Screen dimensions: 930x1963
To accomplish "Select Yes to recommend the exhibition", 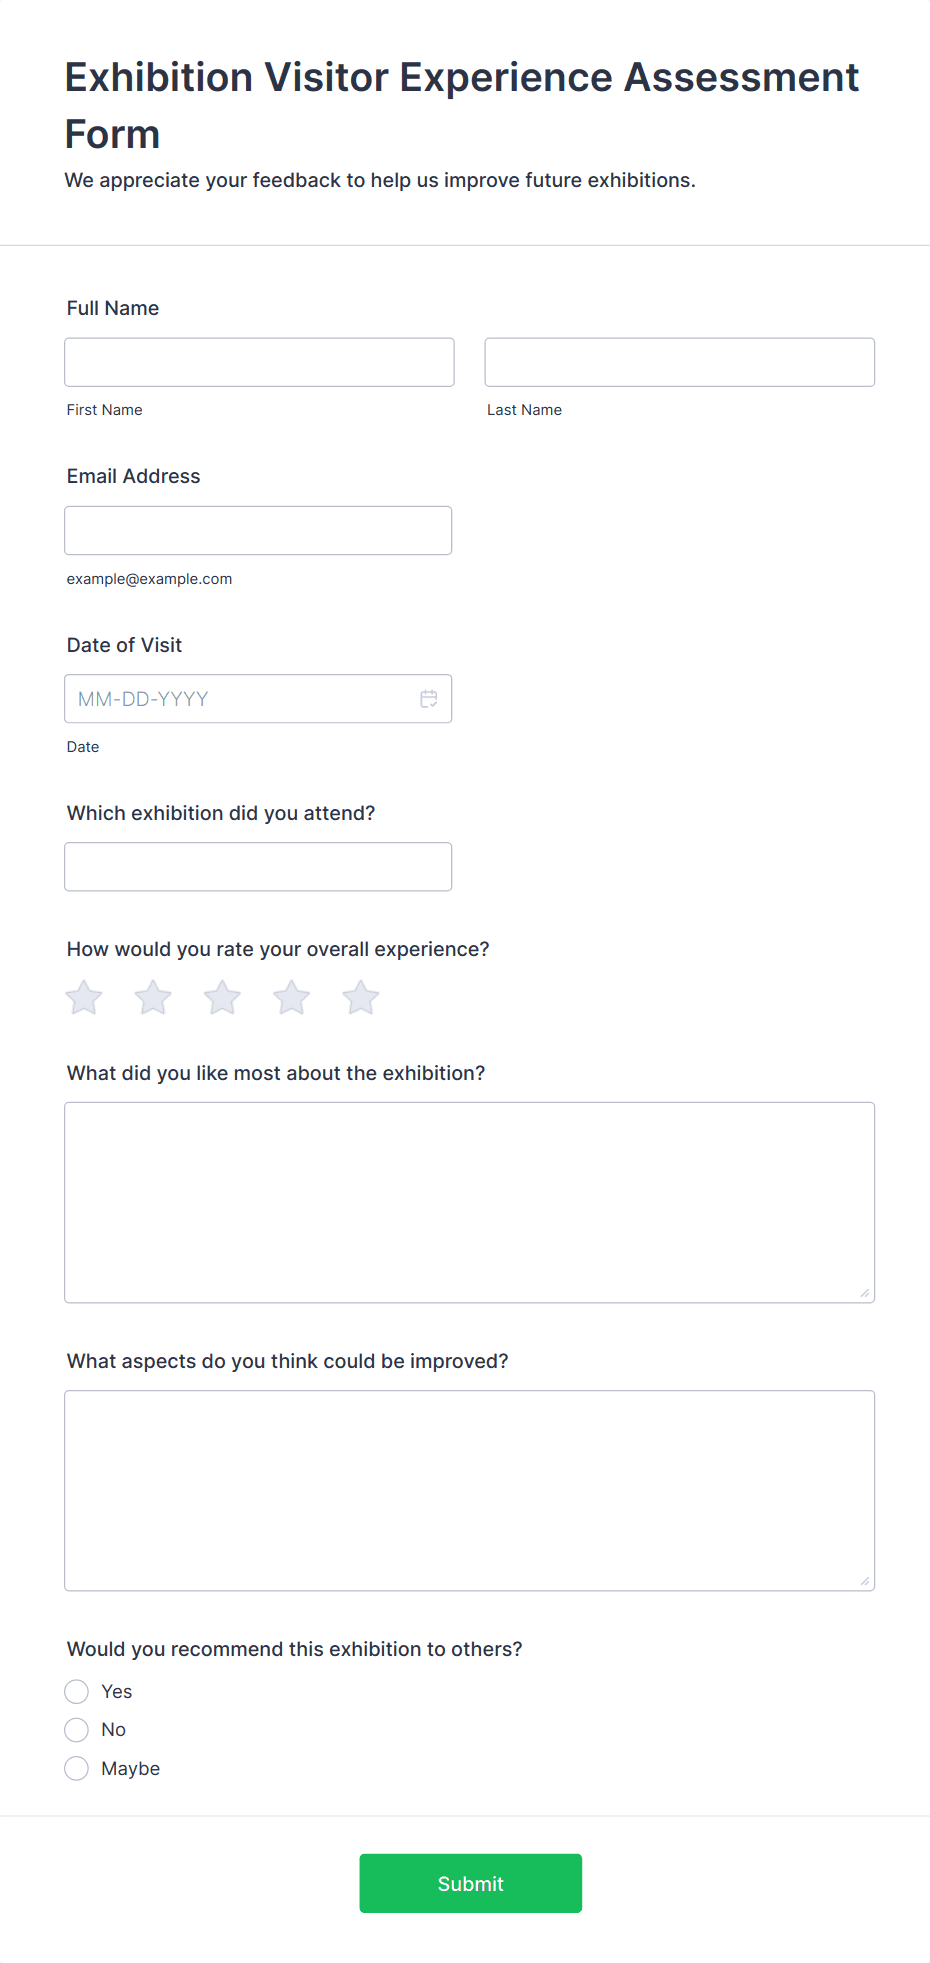I will click(x=77, y=1692).
